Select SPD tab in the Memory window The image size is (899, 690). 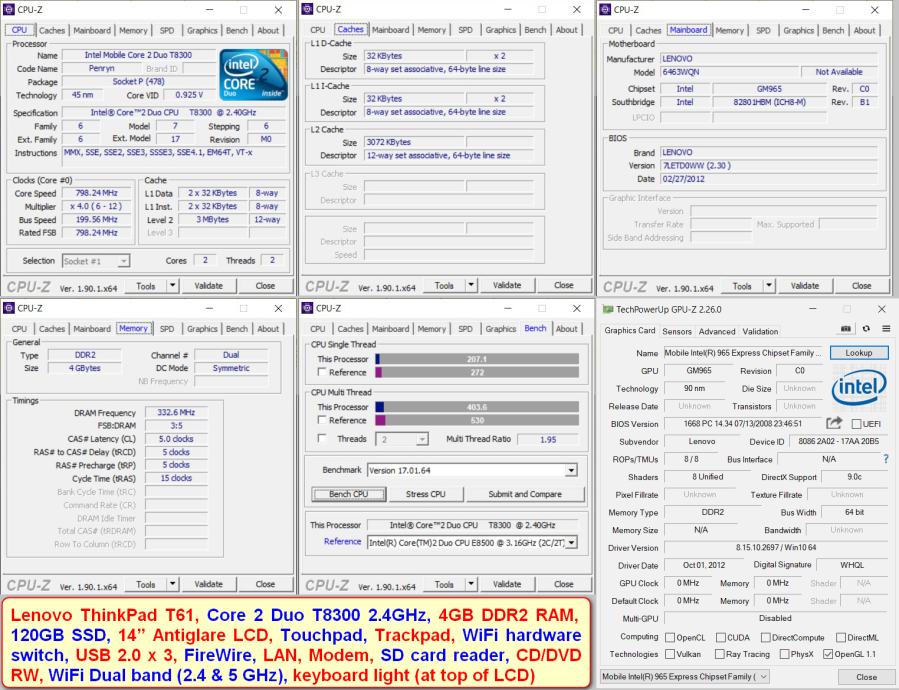tap(167, 329)
